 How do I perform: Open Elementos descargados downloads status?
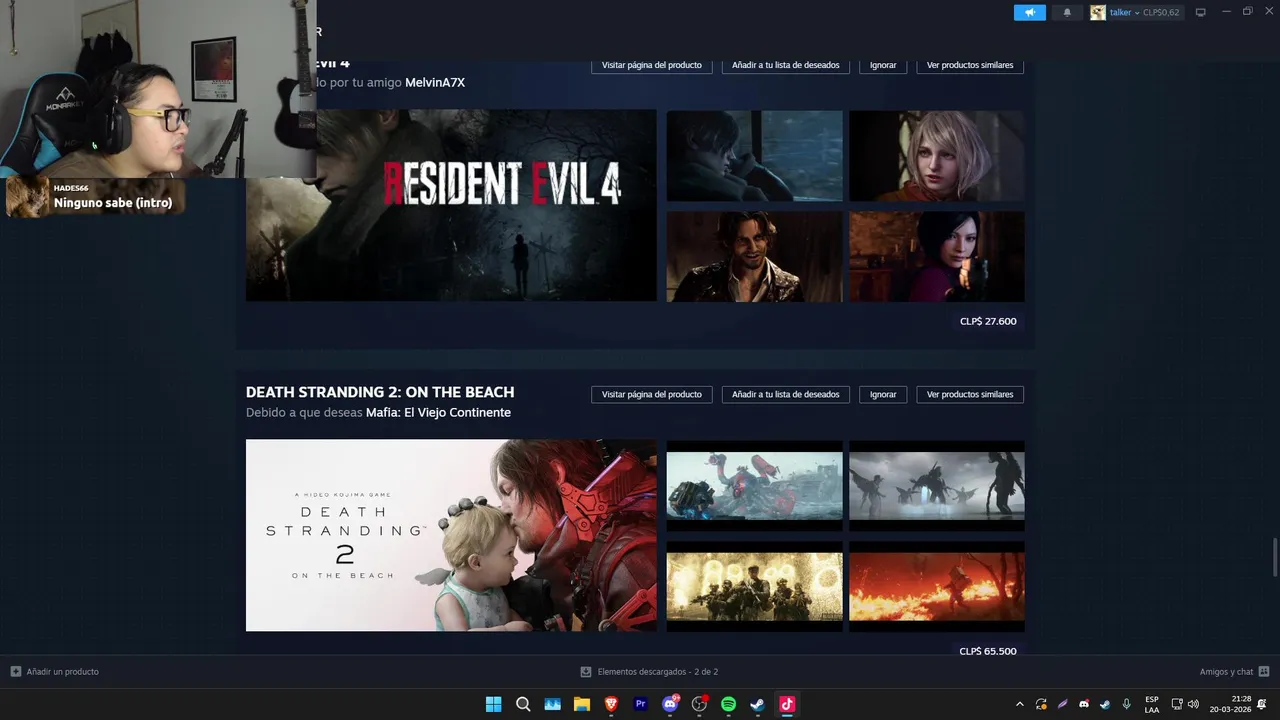649,672
